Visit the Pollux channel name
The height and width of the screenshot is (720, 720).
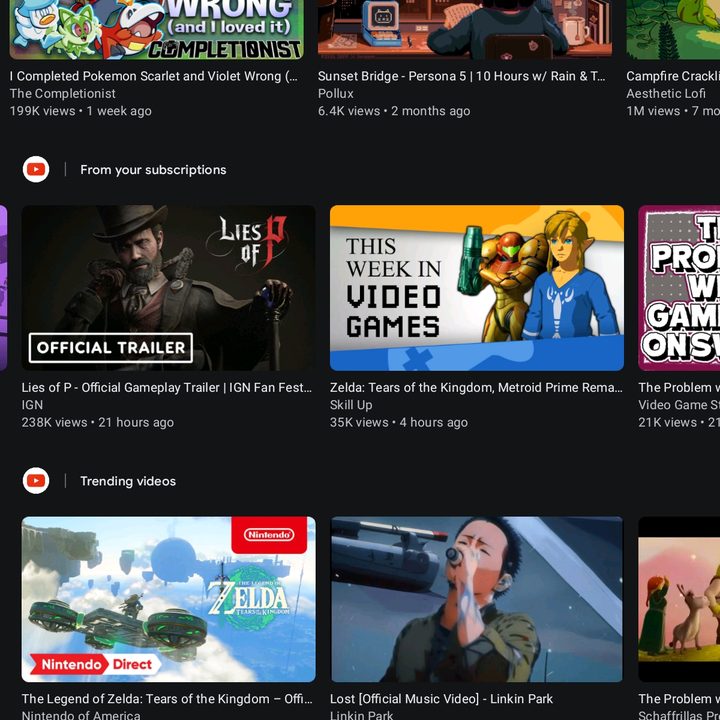click(x=336, y=94)
